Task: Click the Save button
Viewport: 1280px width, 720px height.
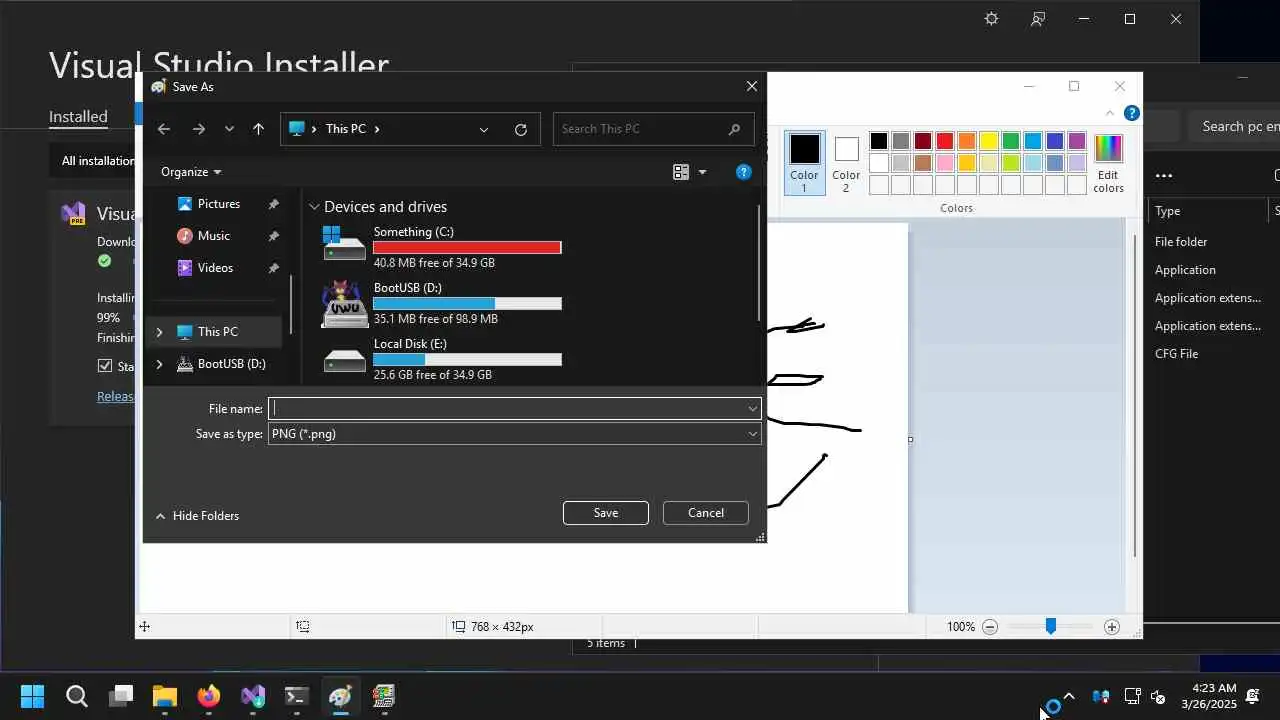Action: pyautogui.click(x=606, y=513)
